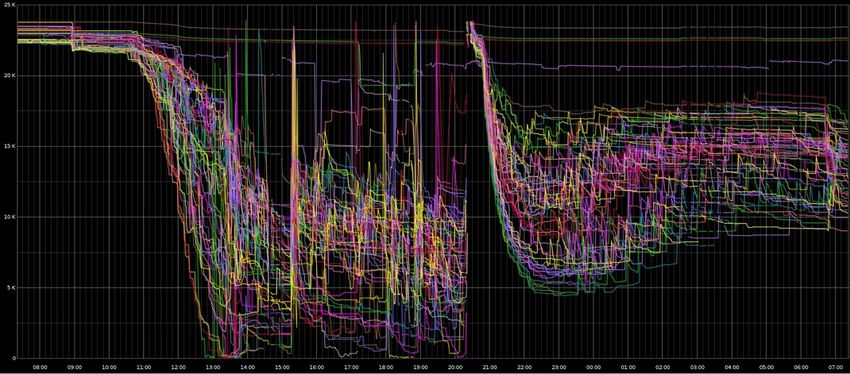The image size is (850, 374).
Task: Select the 08:00 time label
Action: [40, 367]
